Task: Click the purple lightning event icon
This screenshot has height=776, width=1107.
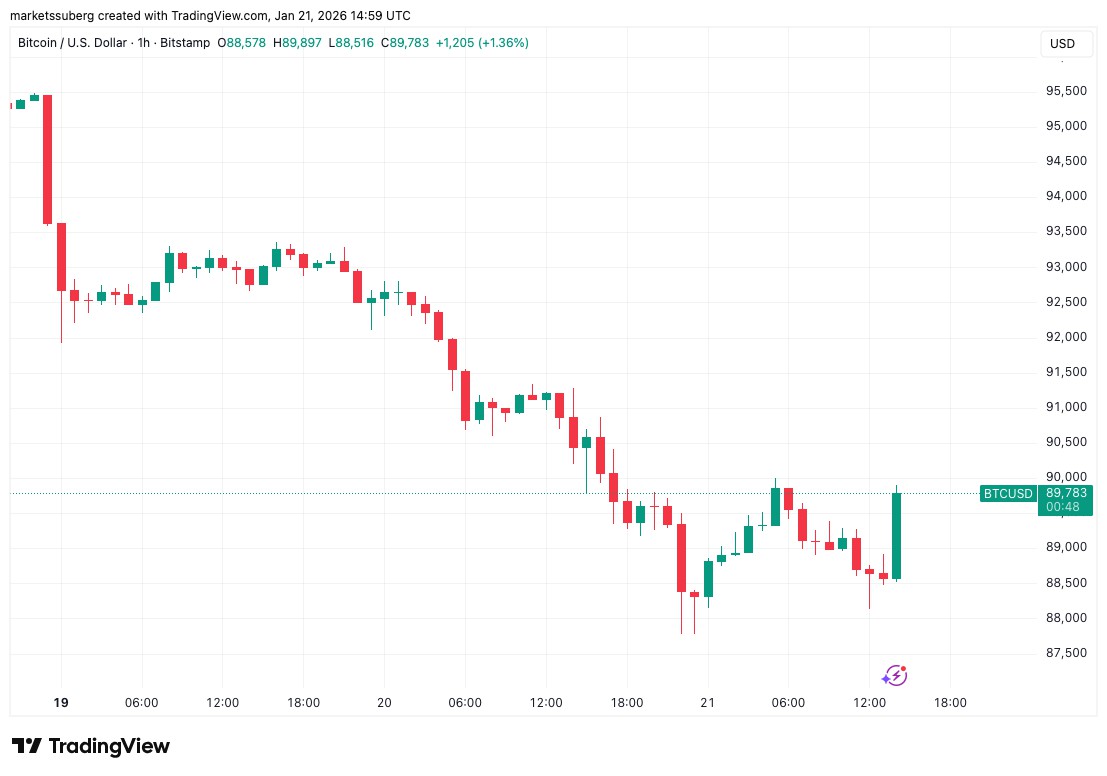Action: [x=894, y=676]
